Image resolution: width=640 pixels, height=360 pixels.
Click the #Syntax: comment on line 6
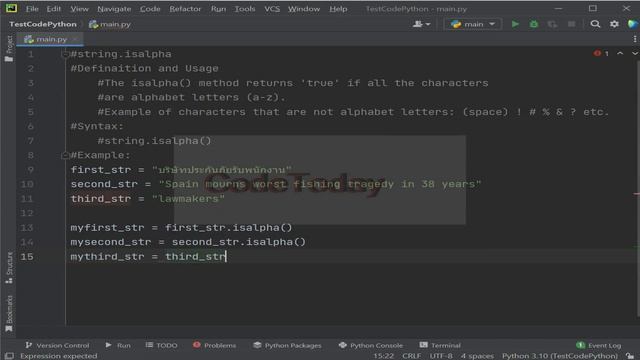[97, 126]
